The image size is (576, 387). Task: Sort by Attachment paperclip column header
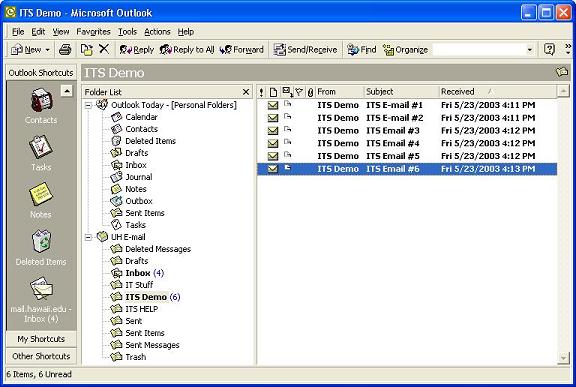(310, 92)
